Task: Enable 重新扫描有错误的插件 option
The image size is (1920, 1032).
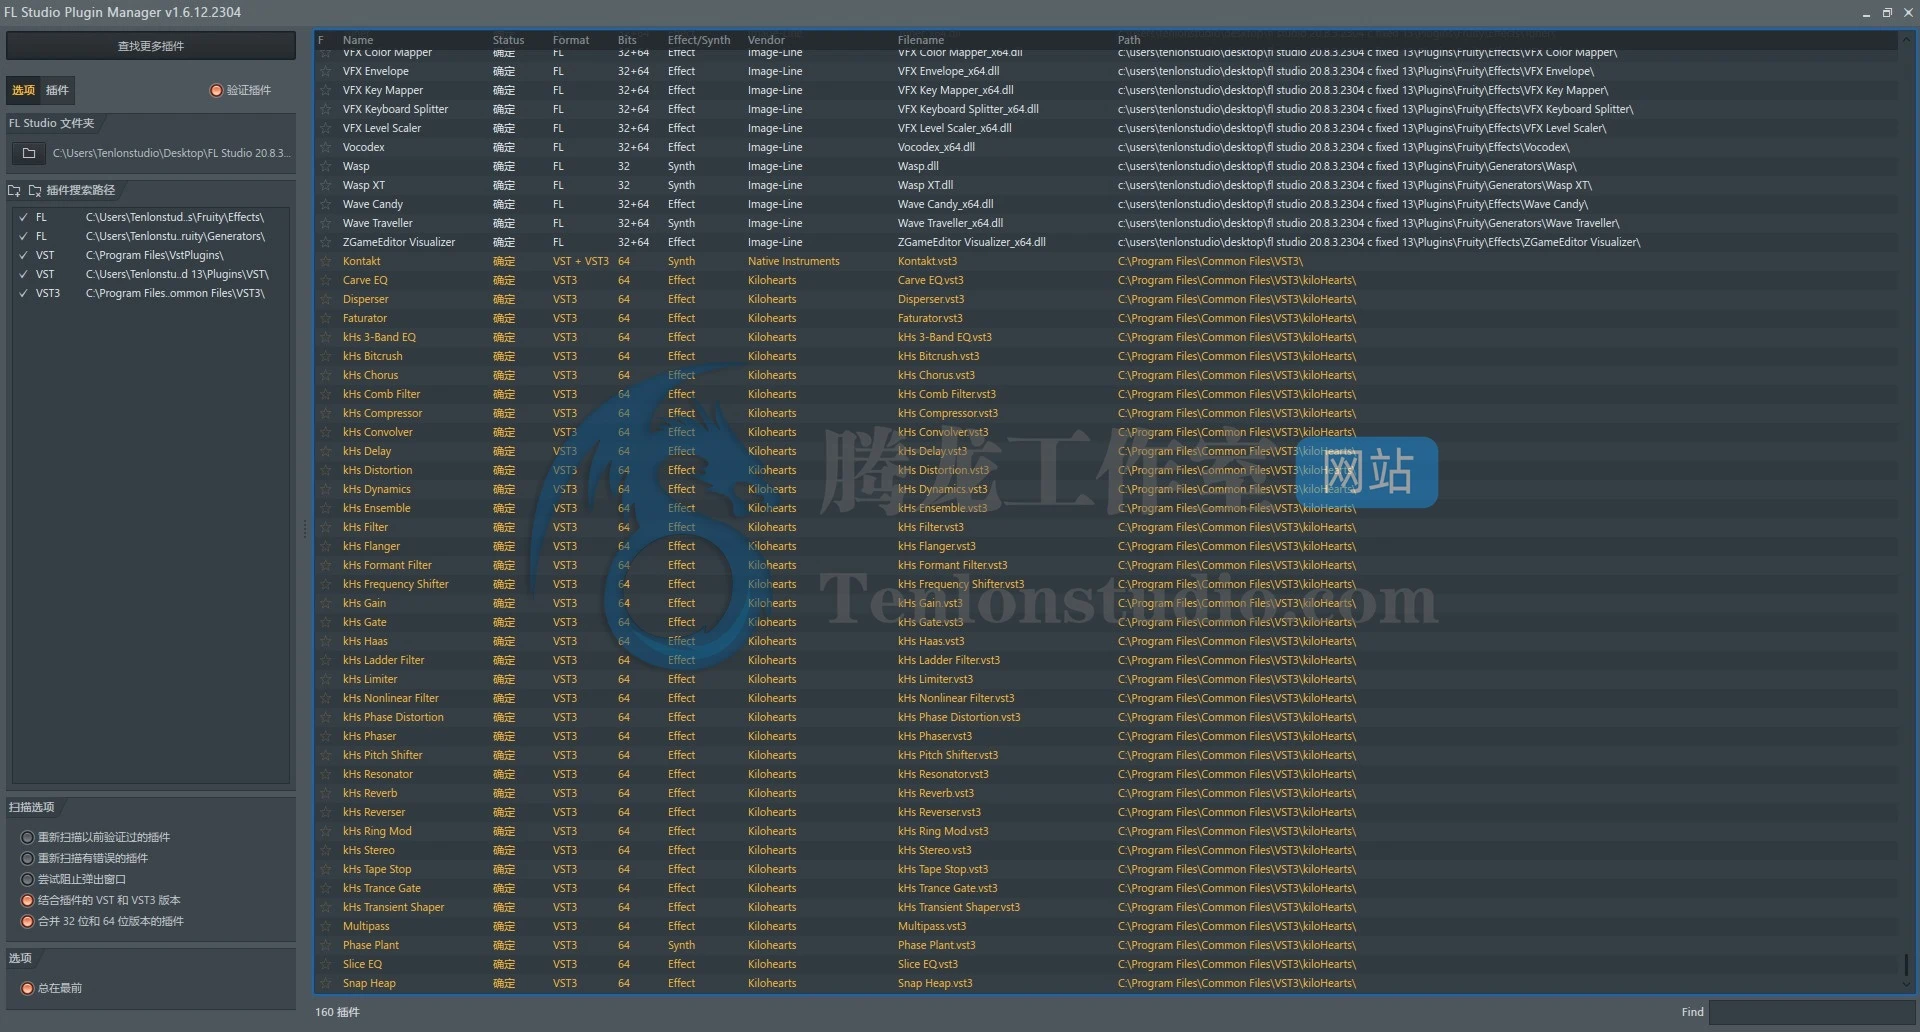Action: (x=27, y=858)
